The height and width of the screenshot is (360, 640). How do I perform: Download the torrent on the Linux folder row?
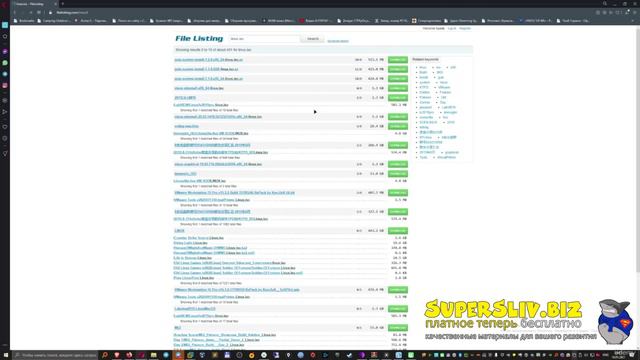point(398,231)
